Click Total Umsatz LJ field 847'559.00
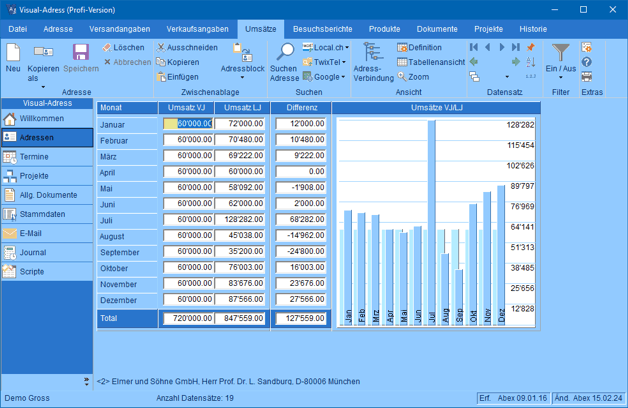 [x=240, y=318]
